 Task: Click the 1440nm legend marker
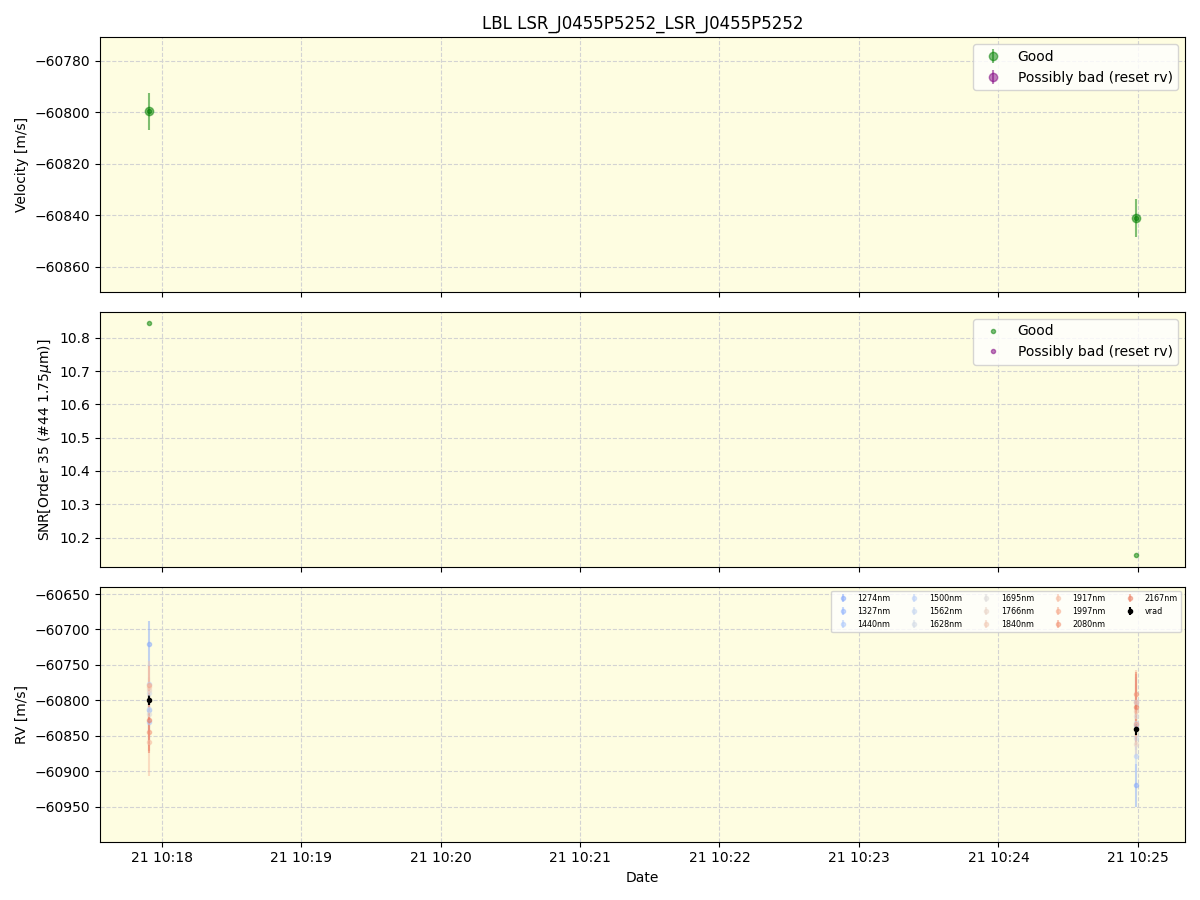coord(843,624)
